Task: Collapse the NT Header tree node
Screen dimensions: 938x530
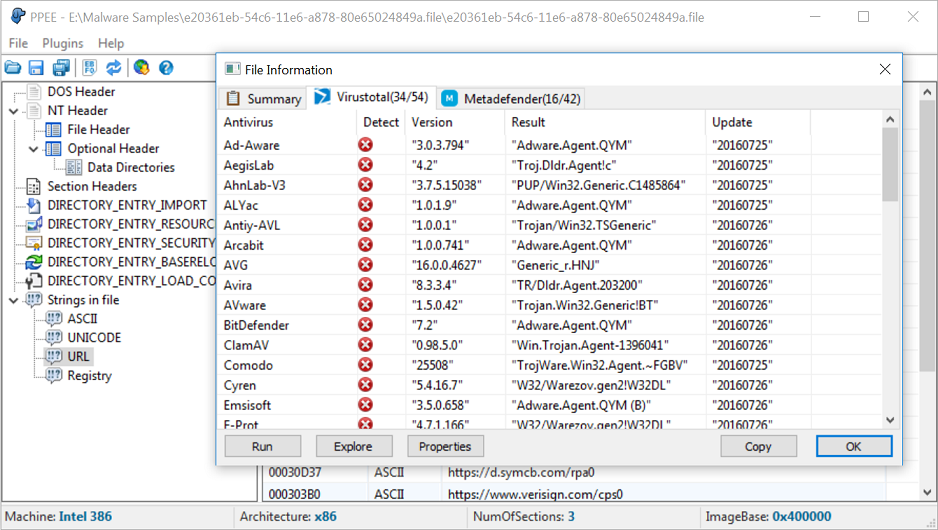Action: [14, 111]
